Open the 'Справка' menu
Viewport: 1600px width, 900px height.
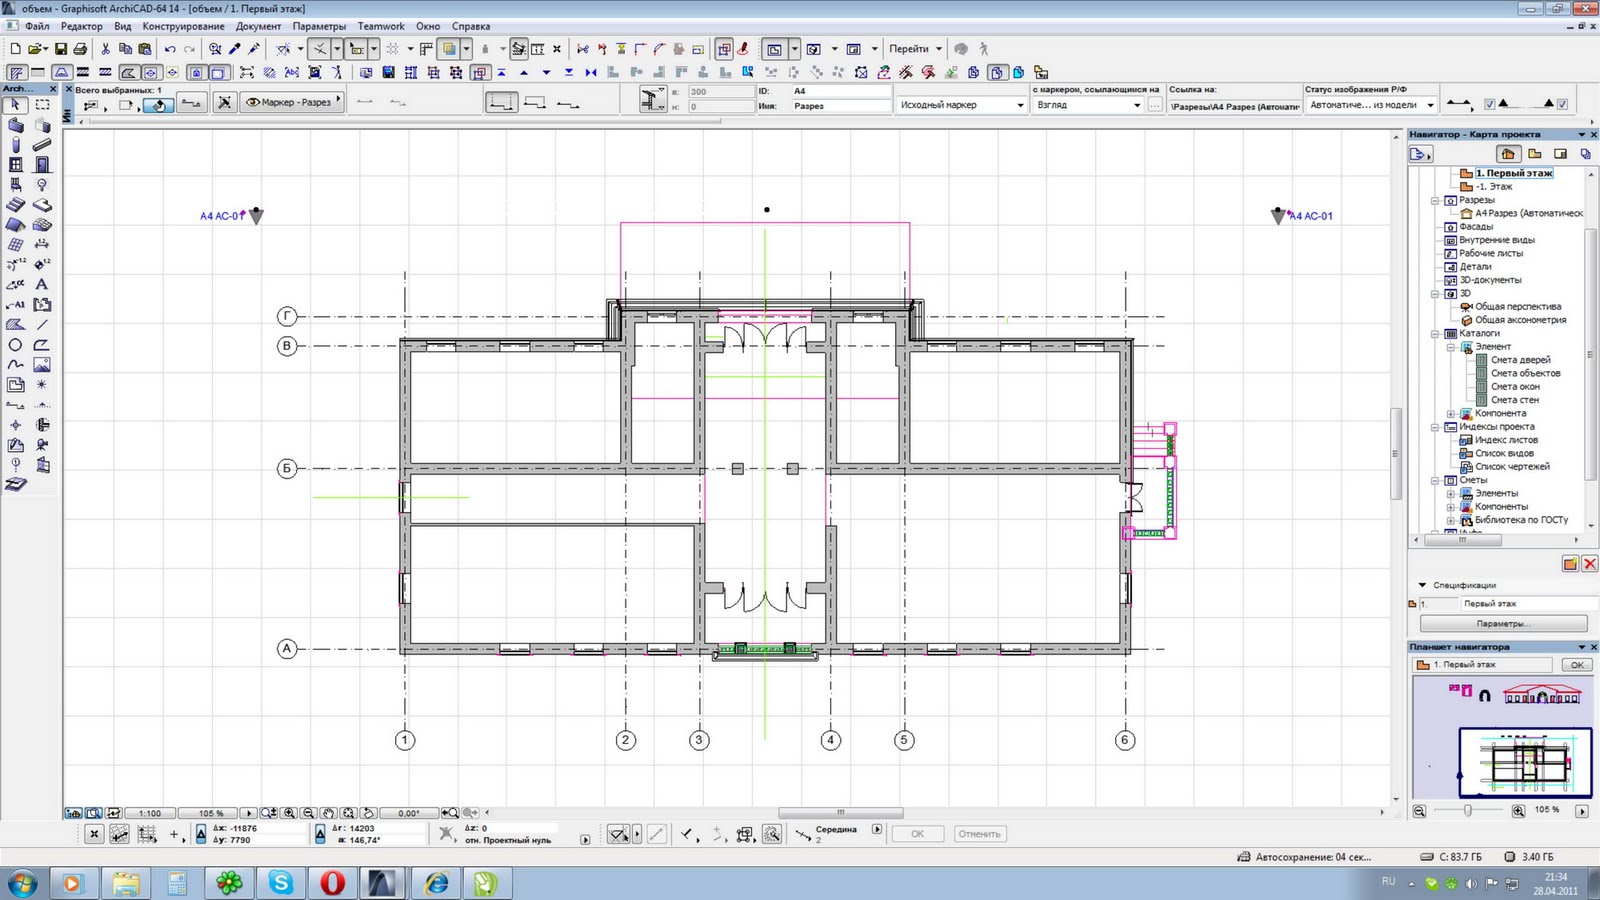tap(470, 26)
